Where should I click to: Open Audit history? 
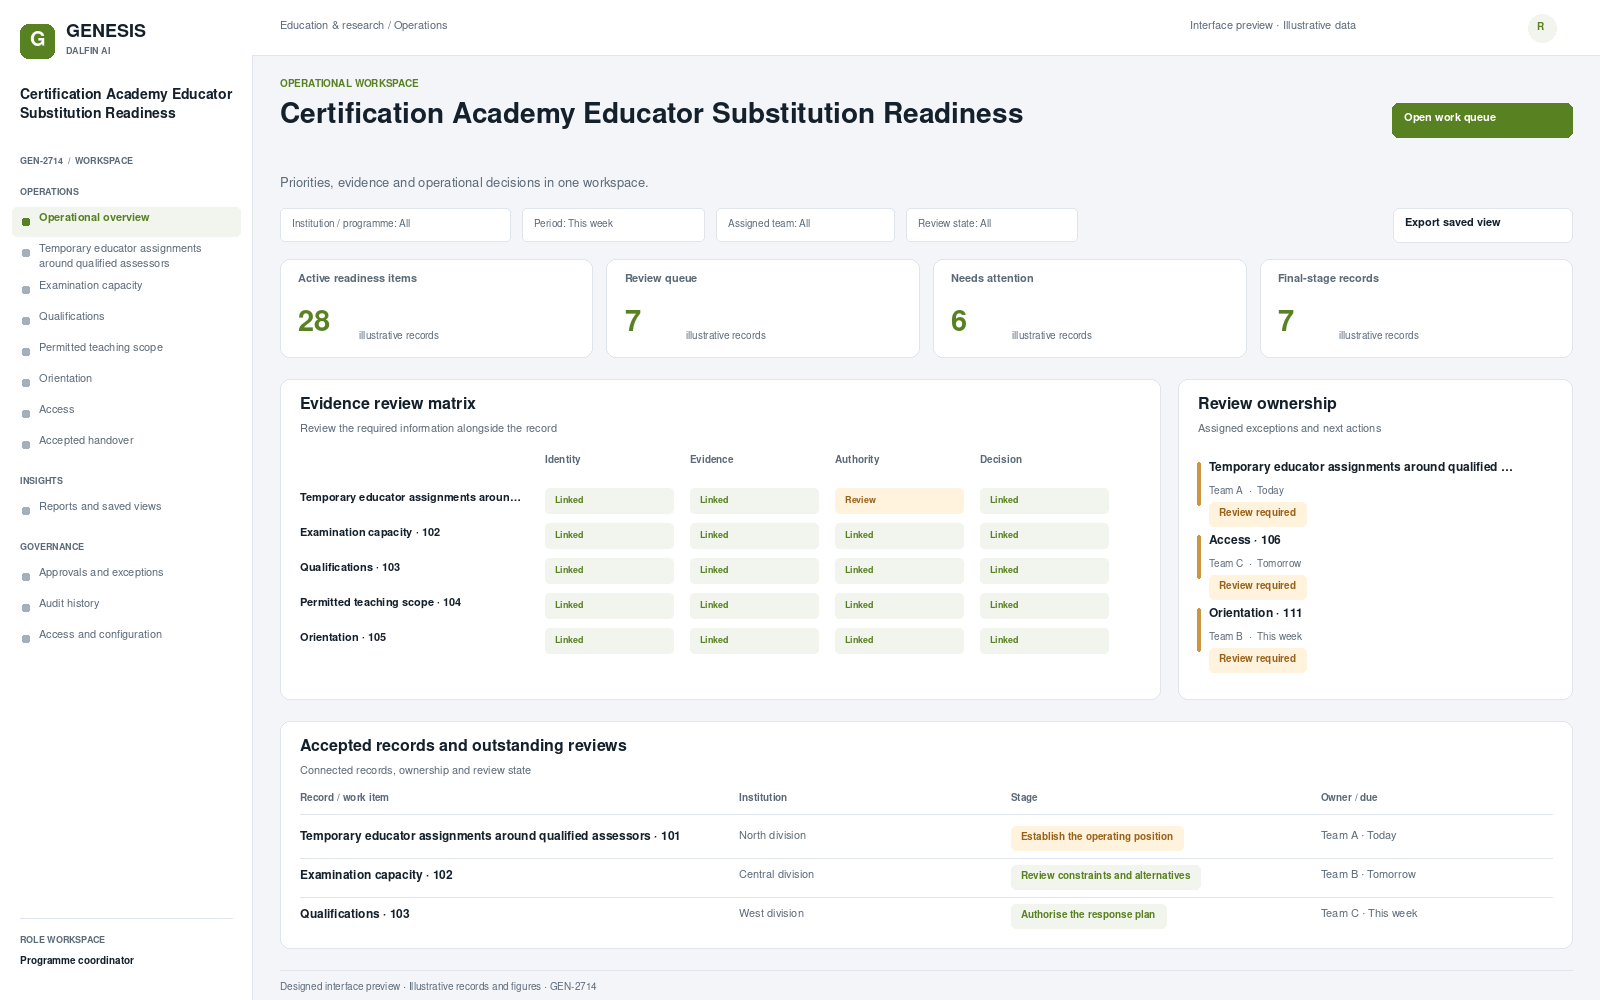126,604
